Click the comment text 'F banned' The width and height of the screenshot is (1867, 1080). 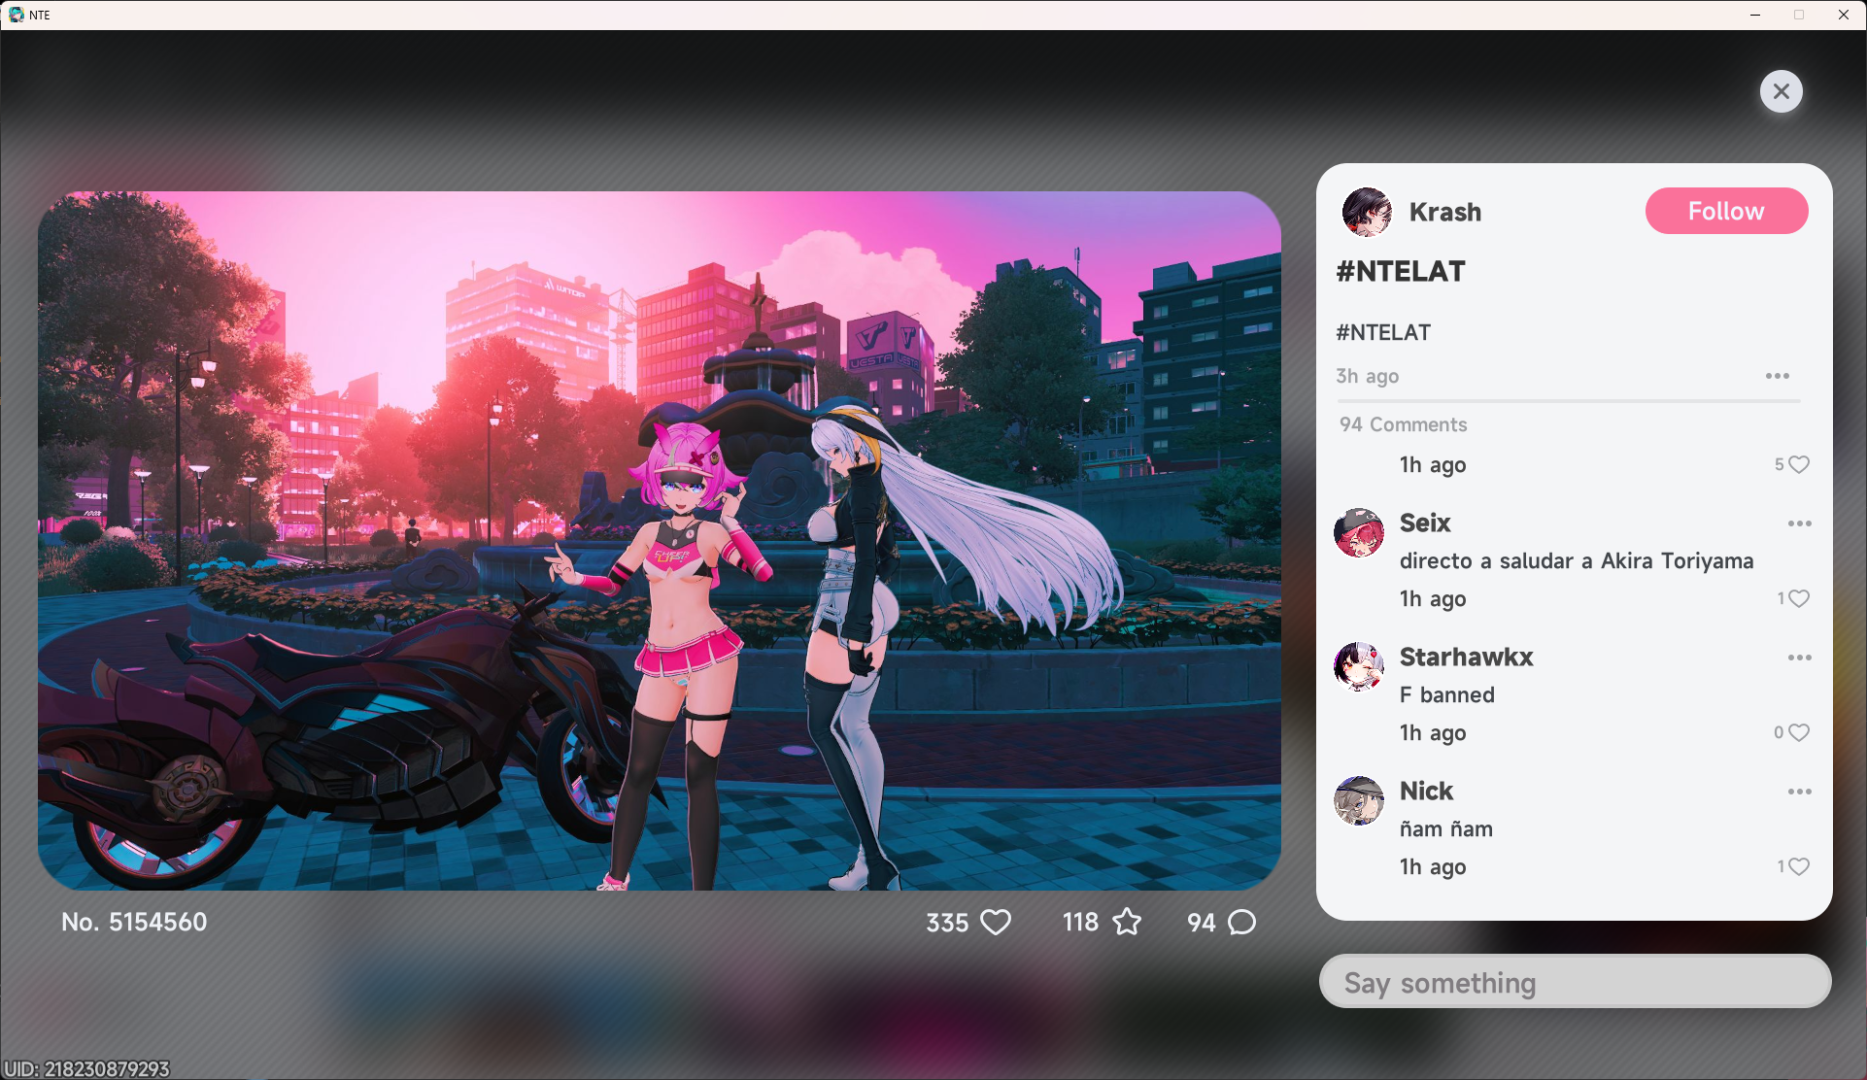click(x=1447, y=695)
